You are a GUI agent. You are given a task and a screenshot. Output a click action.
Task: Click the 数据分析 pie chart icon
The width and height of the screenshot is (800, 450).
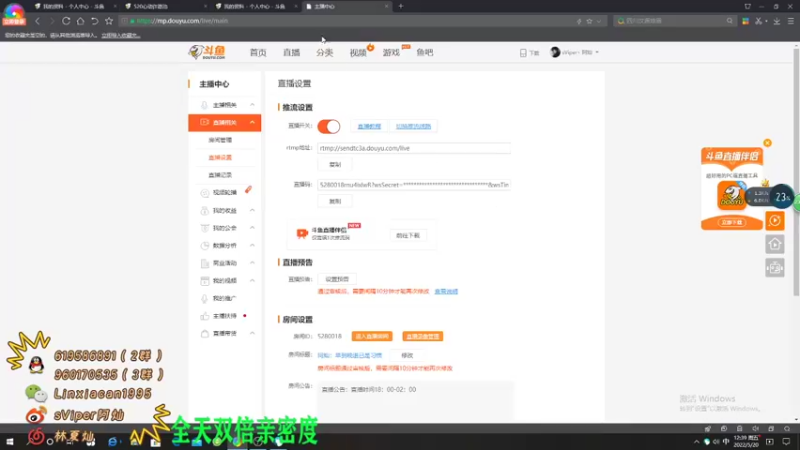(204, 245)
